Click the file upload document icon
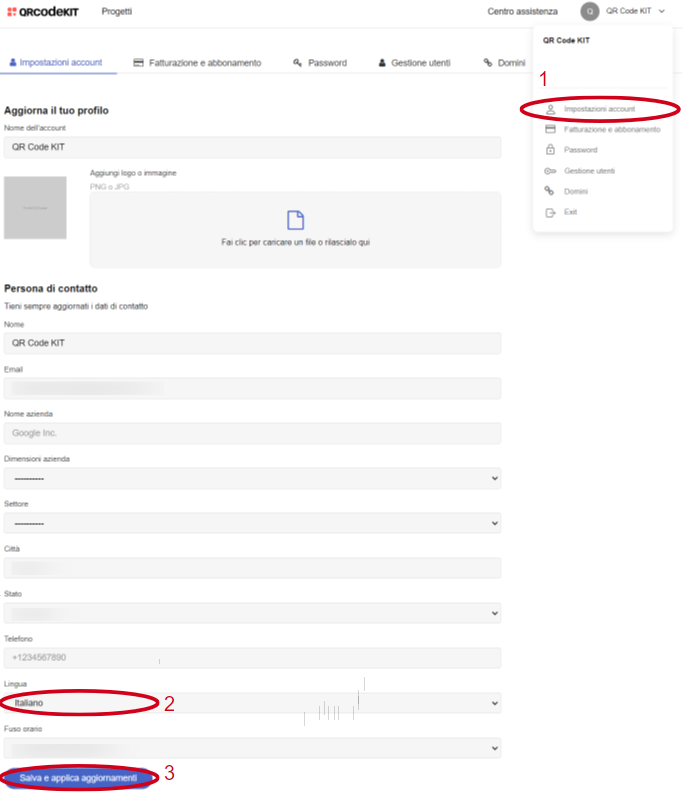683x801 pixels. [x=295, y=220]
